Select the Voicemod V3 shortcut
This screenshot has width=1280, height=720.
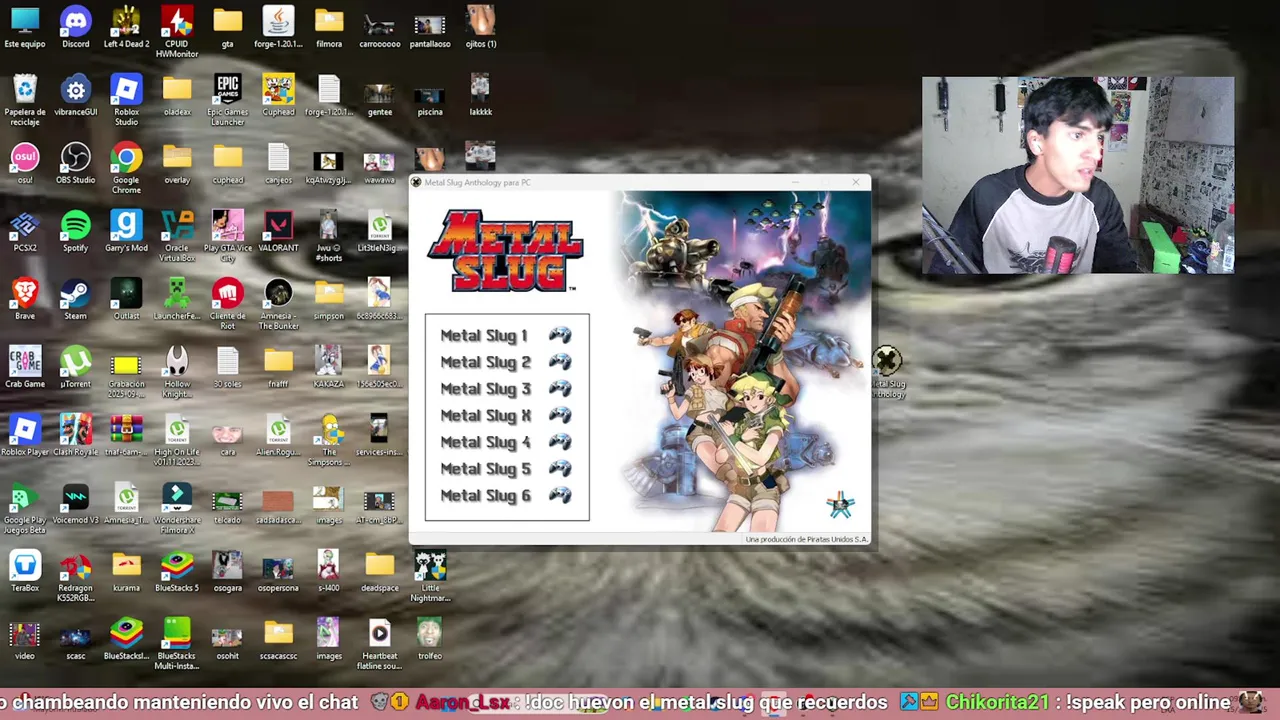75,503
